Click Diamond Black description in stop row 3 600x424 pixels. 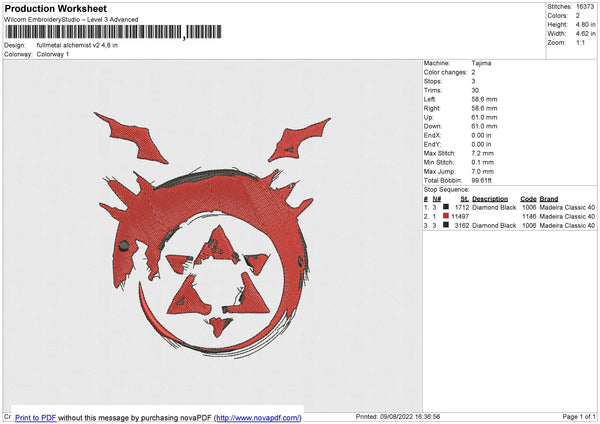(x=494, y=226)
